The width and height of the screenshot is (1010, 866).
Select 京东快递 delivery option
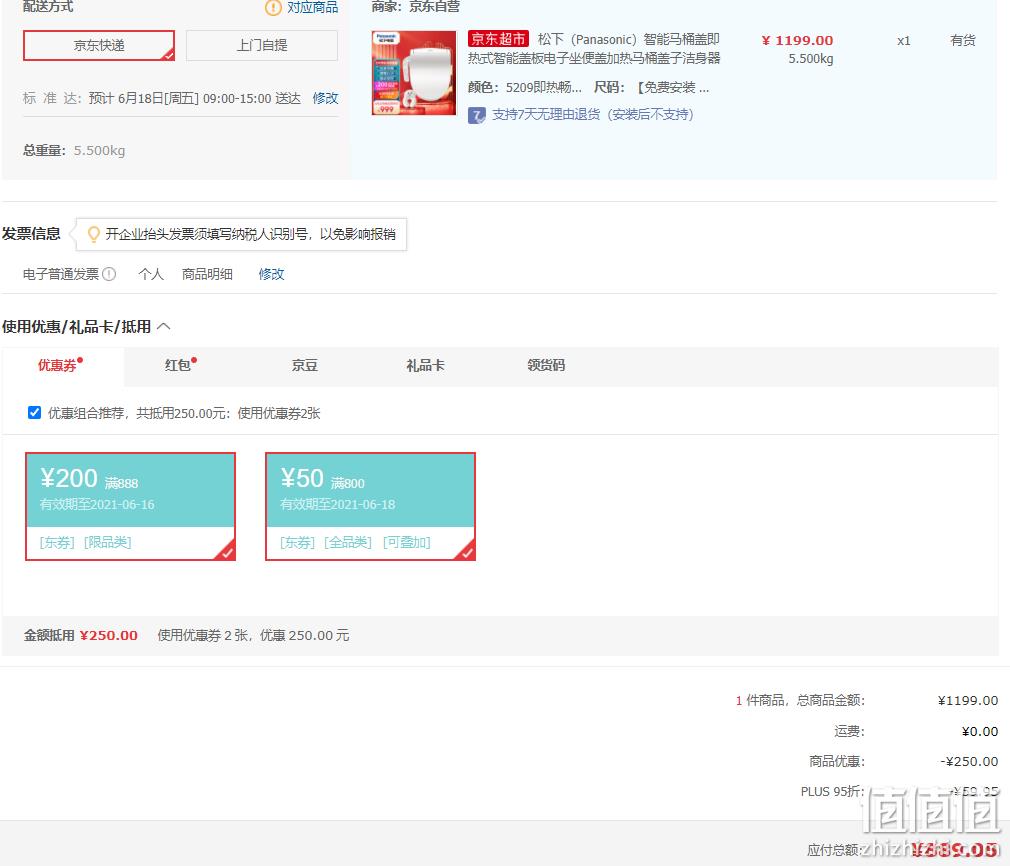99,45
